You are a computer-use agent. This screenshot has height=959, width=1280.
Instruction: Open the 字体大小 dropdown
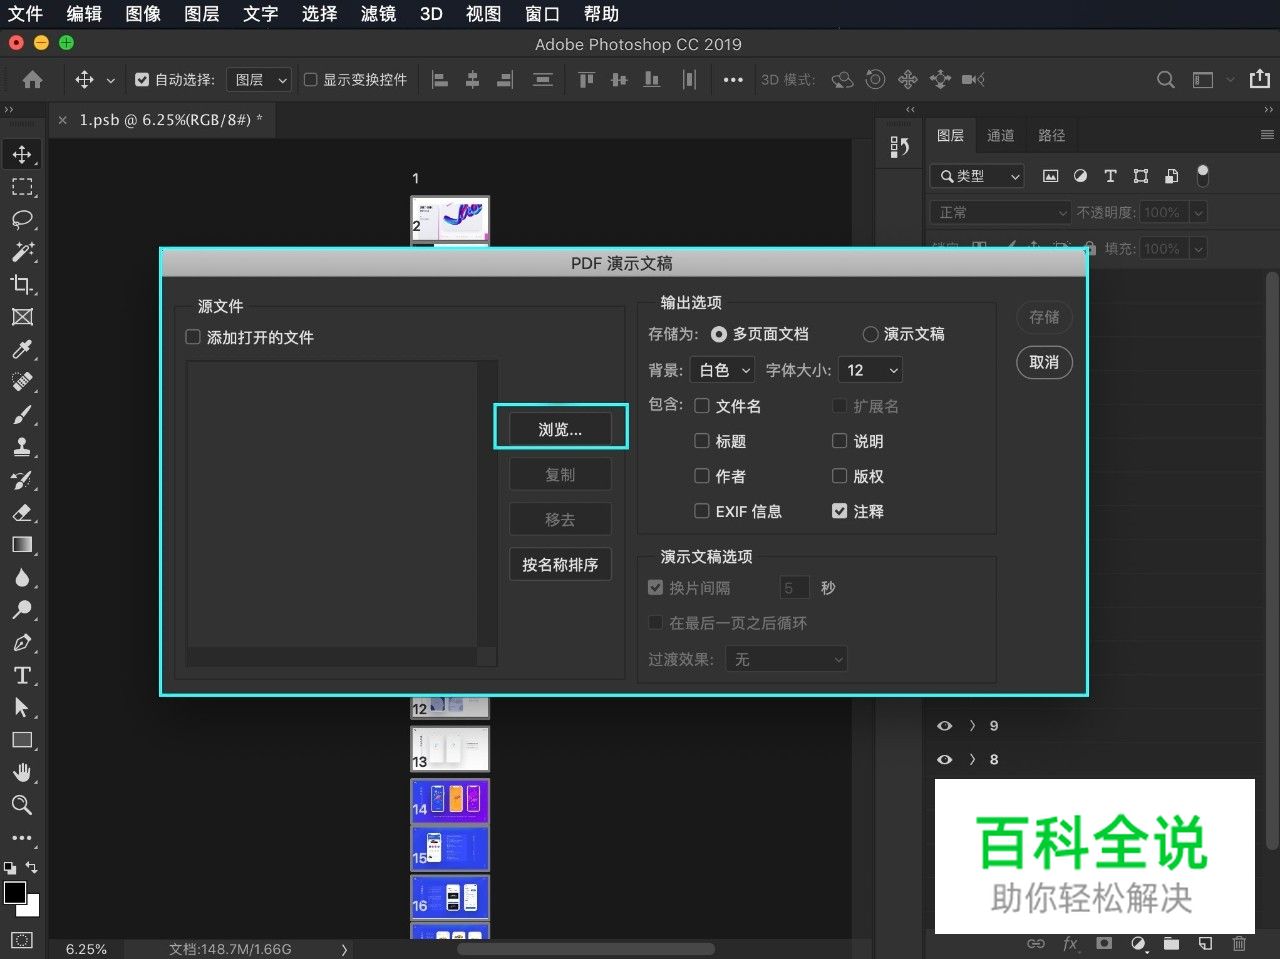(870, 369)
